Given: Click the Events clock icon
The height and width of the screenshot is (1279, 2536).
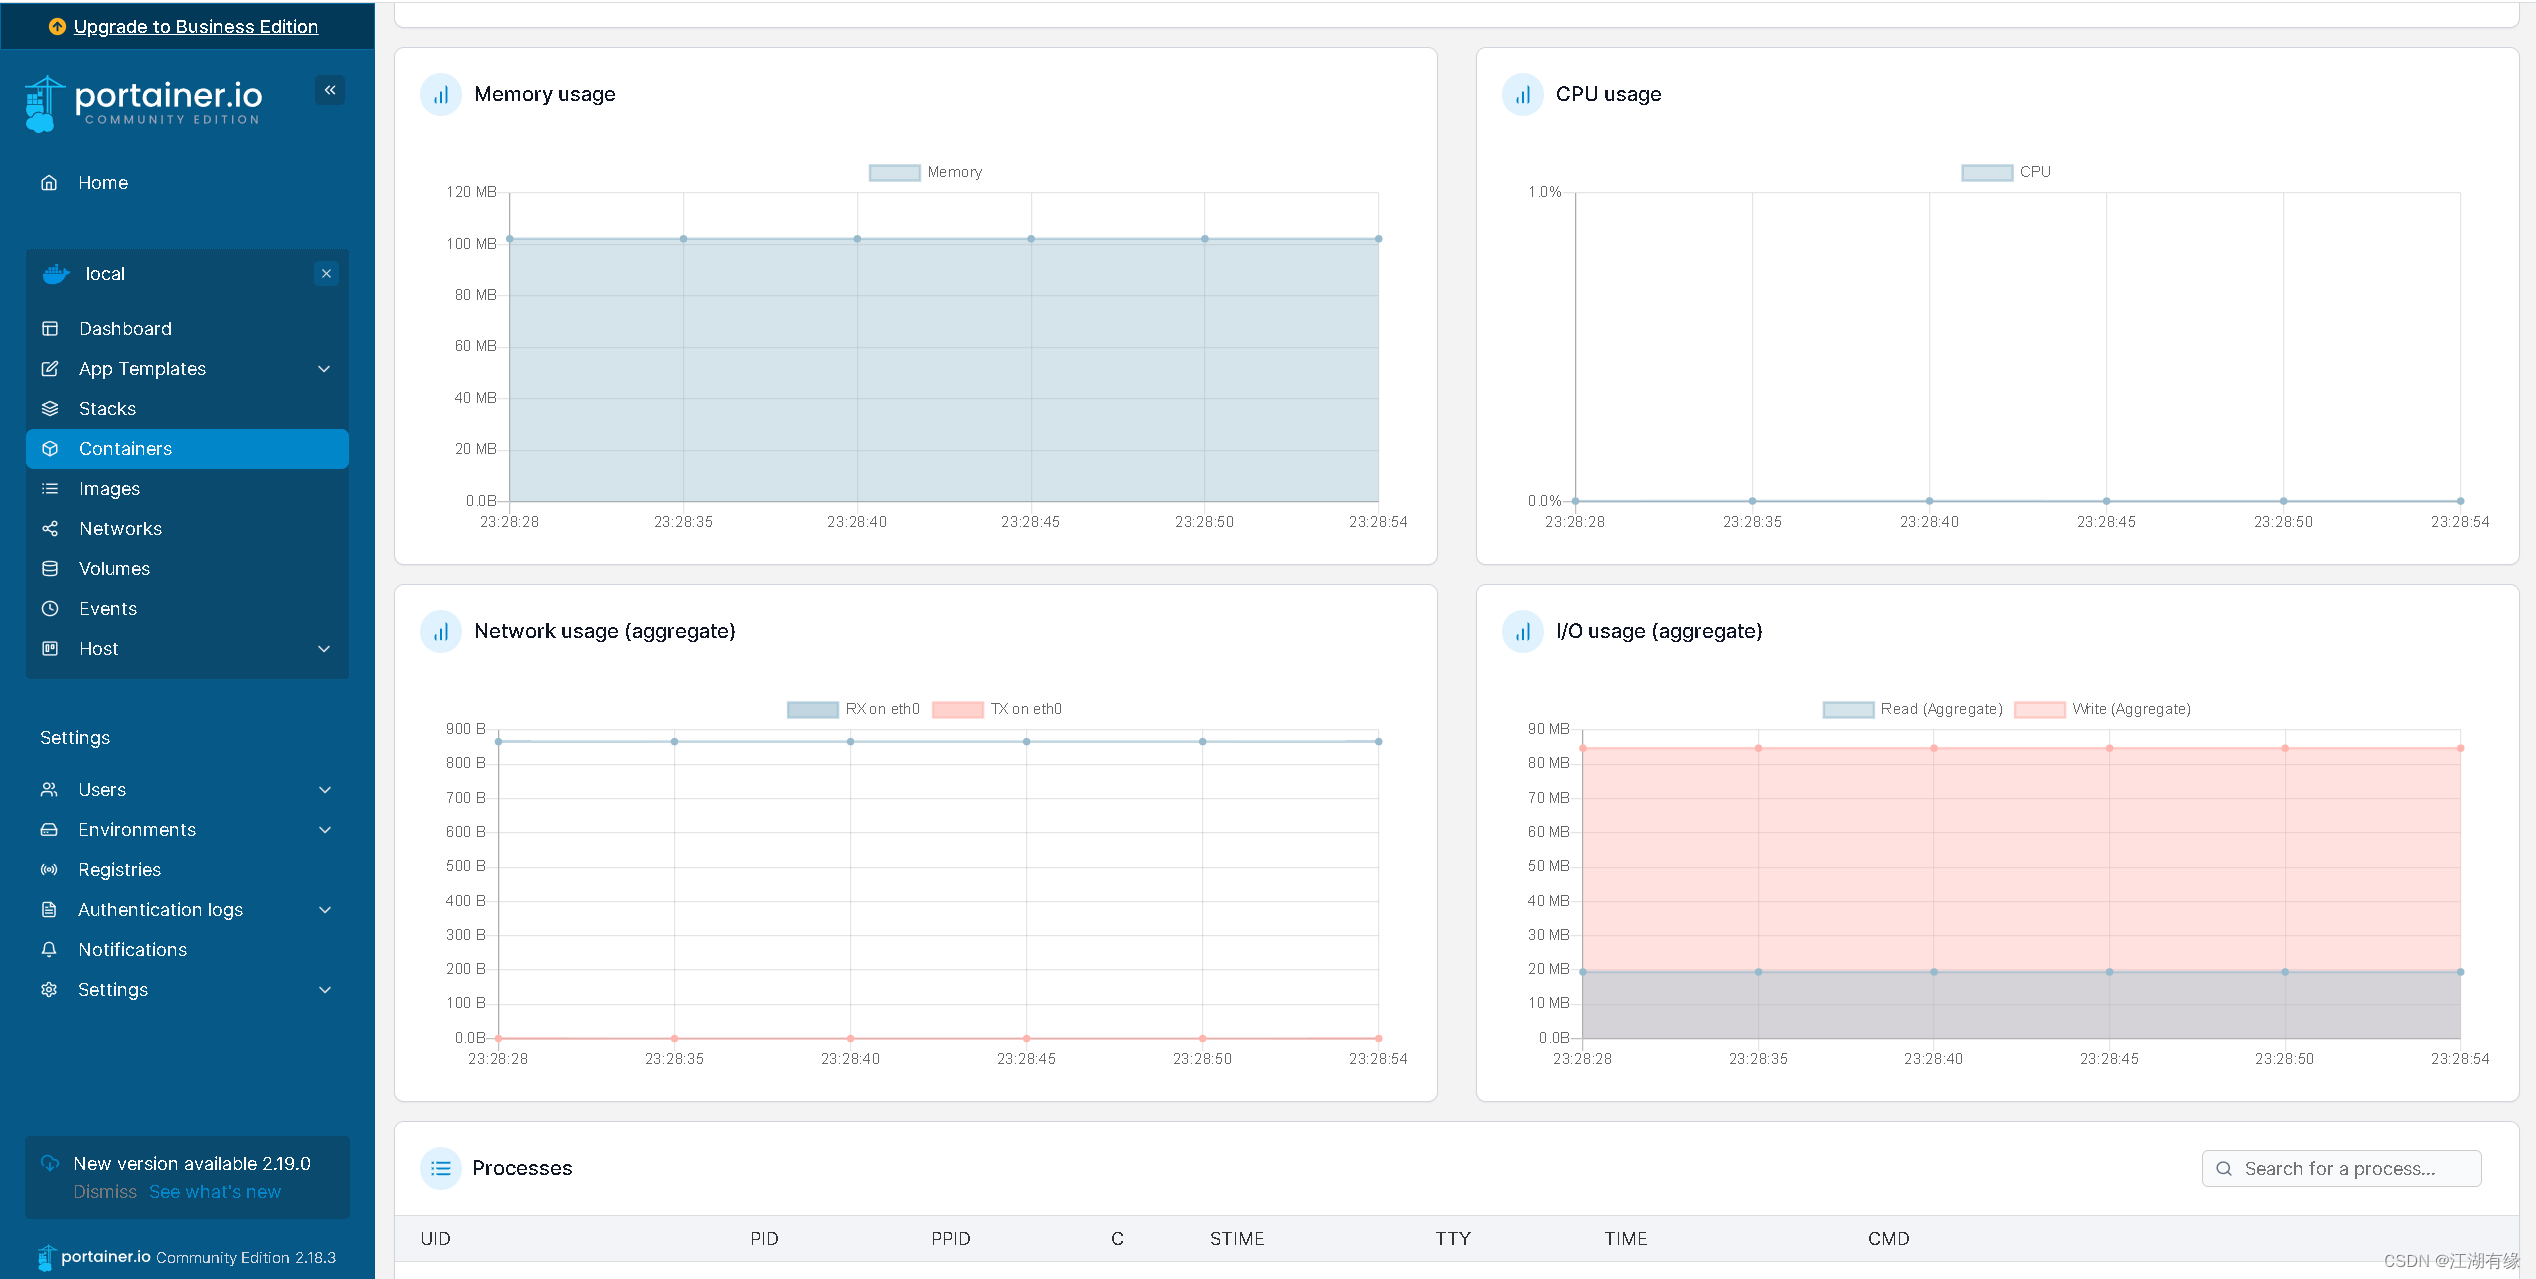Looking at the screenshot, I should coord(50,609).
